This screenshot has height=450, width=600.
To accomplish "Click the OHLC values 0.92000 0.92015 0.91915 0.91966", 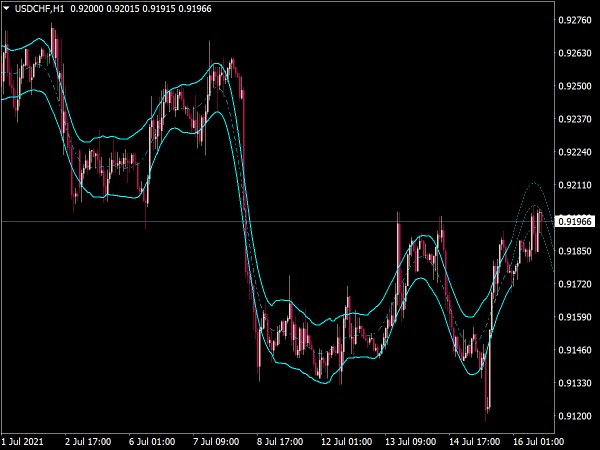I will click(x=141, y=8).
